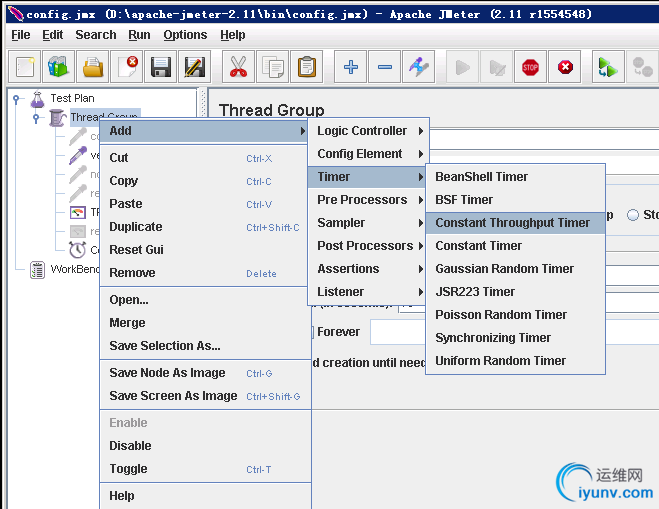Click the Toggle enable/disable toolbar icon
This screenshot has width=659, height=509.
pos(419,67)
